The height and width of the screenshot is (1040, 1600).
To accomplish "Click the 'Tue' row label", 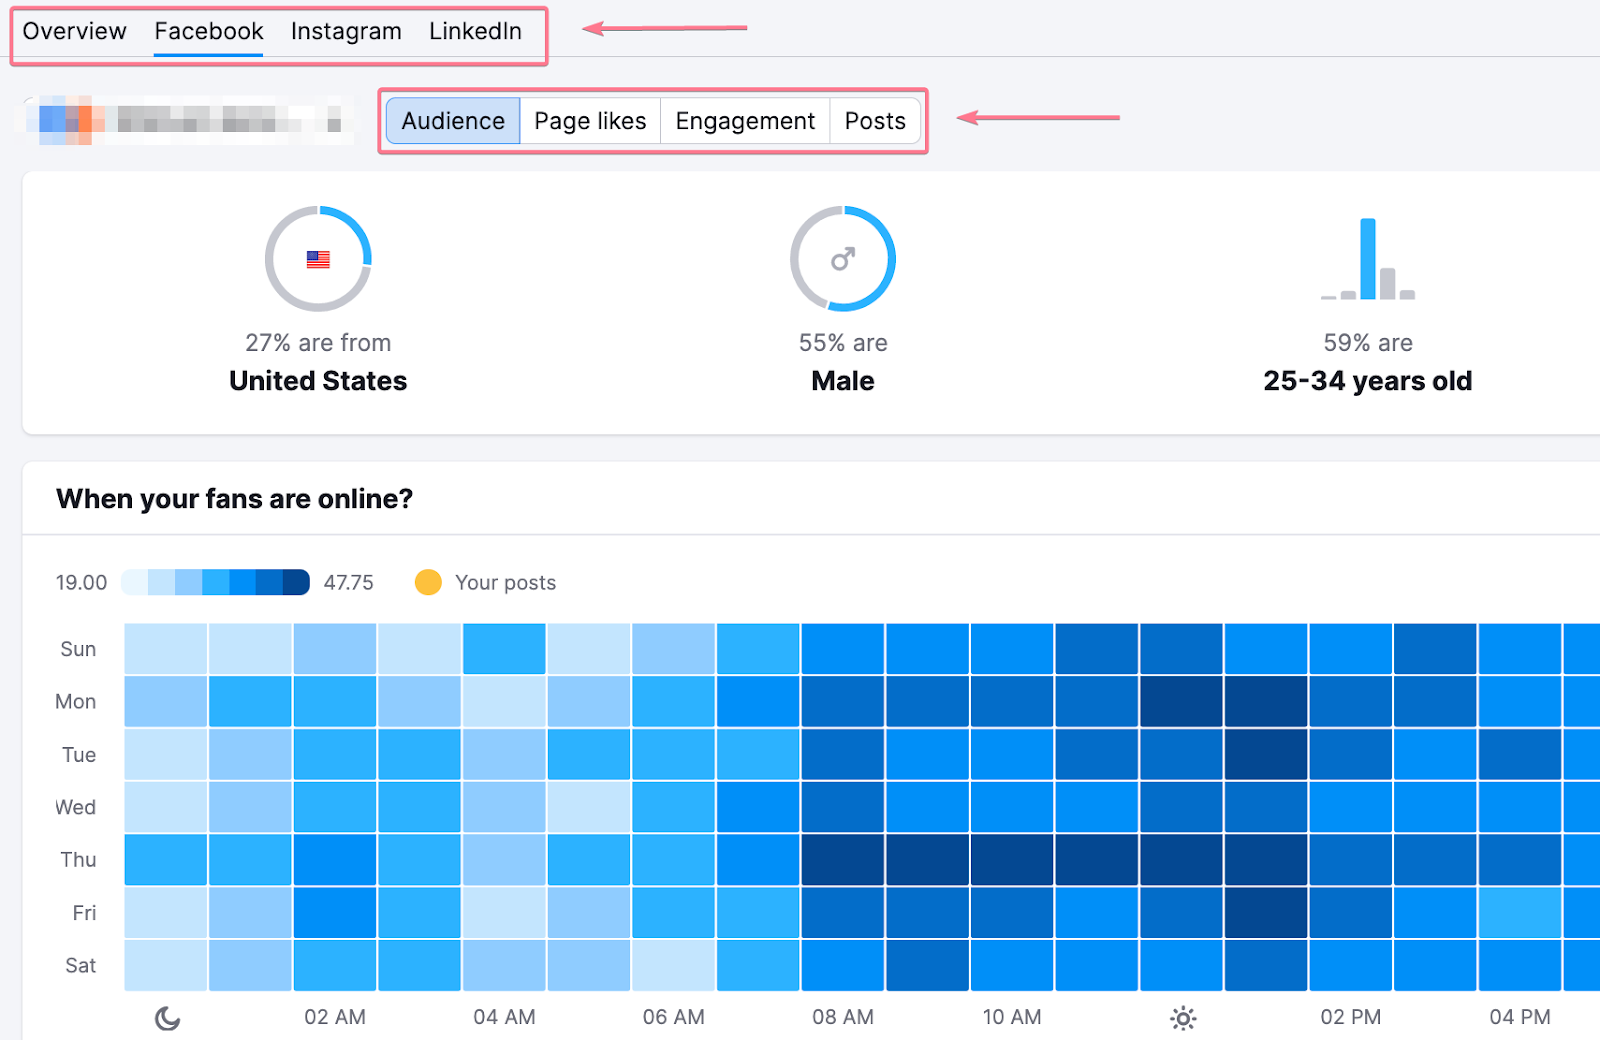I will (x=79, y=755).
